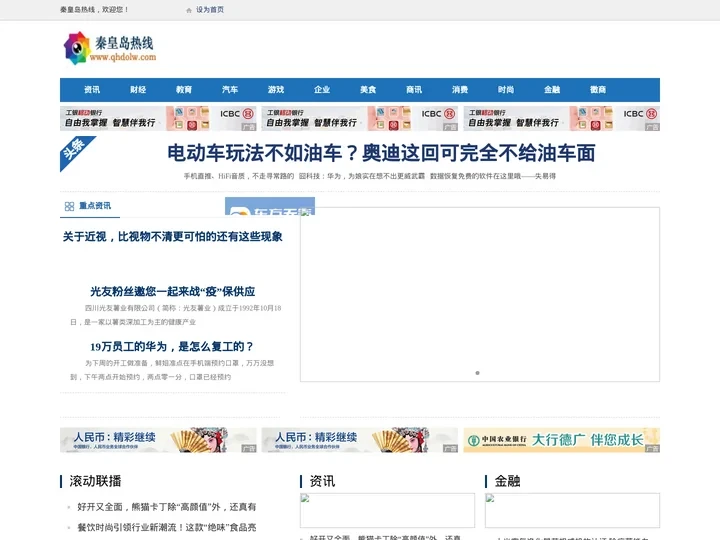720x540 pixels.
Task: Open 关于近视,比视物不清更可怕 article
Action: pyautogui.click(x=173, y=236)
